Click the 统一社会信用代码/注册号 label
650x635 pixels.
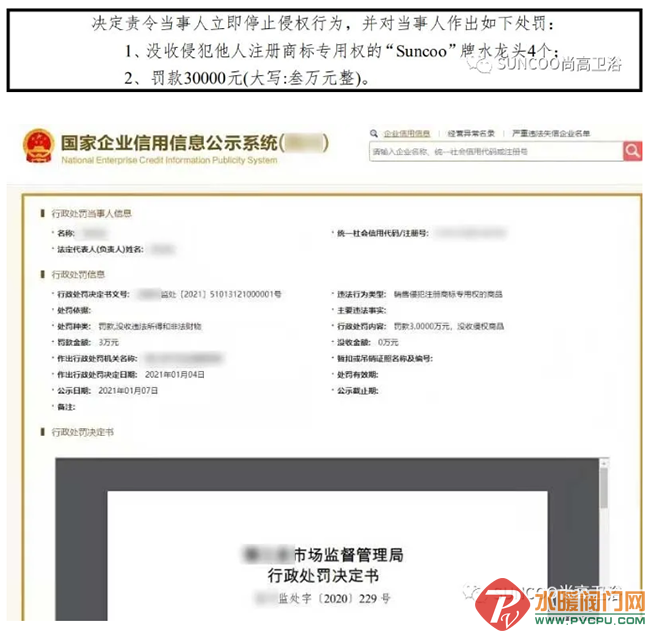point(383,233)
